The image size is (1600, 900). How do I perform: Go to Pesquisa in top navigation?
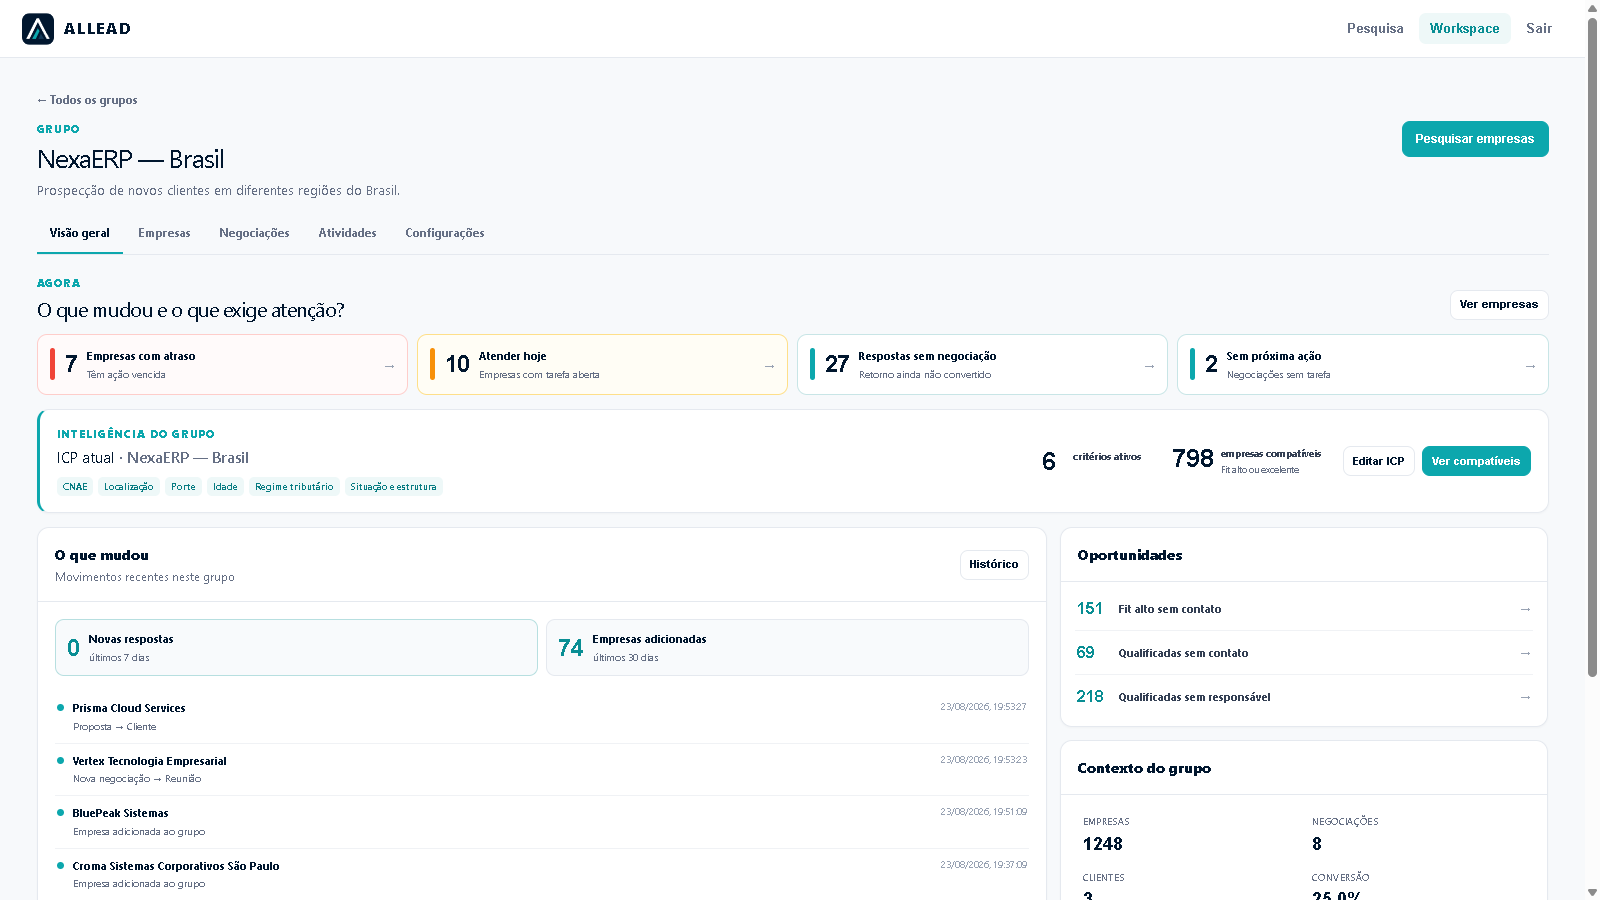pyautogui.click(x=1375, y=28)
